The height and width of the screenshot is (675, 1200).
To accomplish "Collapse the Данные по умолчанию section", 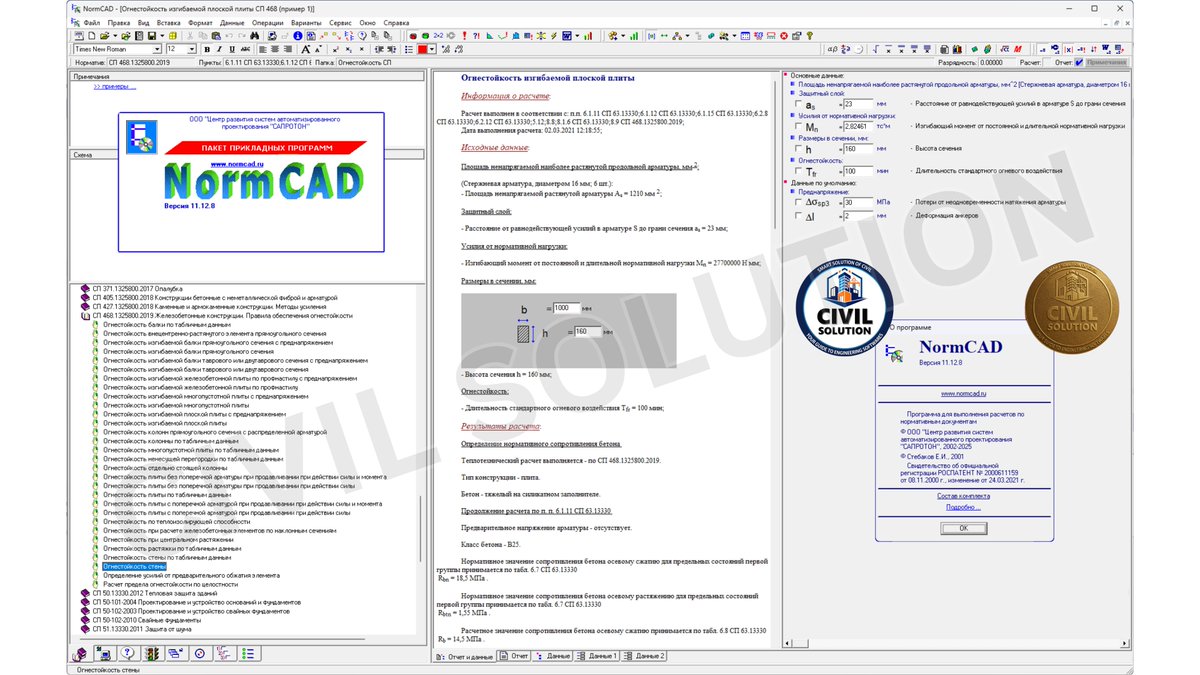I will pyautogui.click(x=785, y=183).
